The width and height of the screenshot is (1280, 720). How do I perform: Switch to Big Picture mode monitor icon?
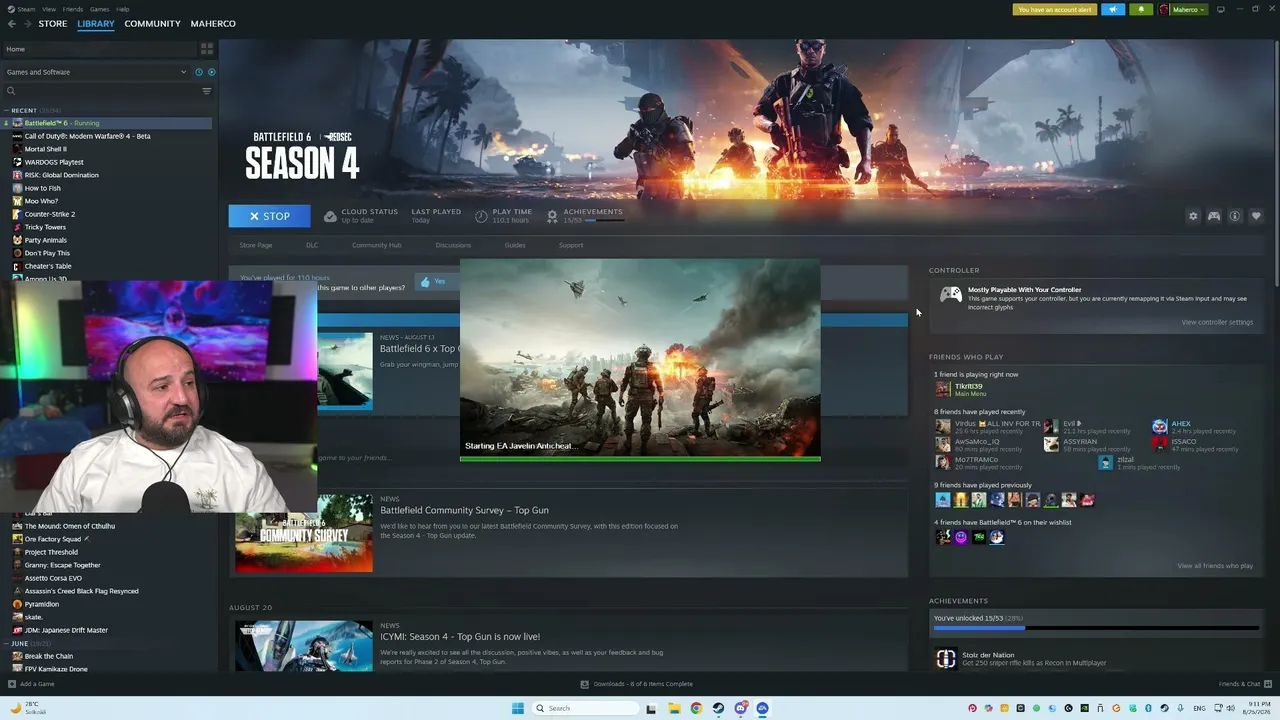(x=1220, y=9)
